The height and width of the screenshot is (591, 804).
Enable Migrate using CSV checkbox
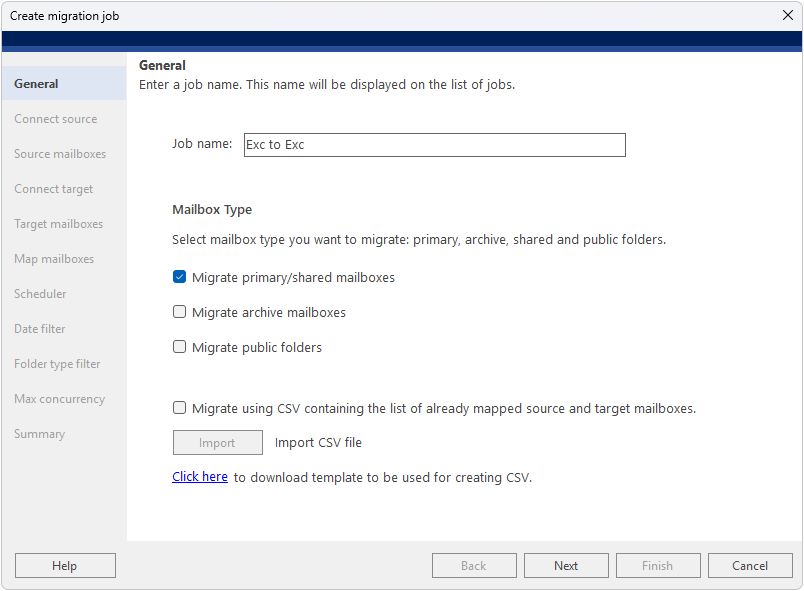tap(179, 408)
